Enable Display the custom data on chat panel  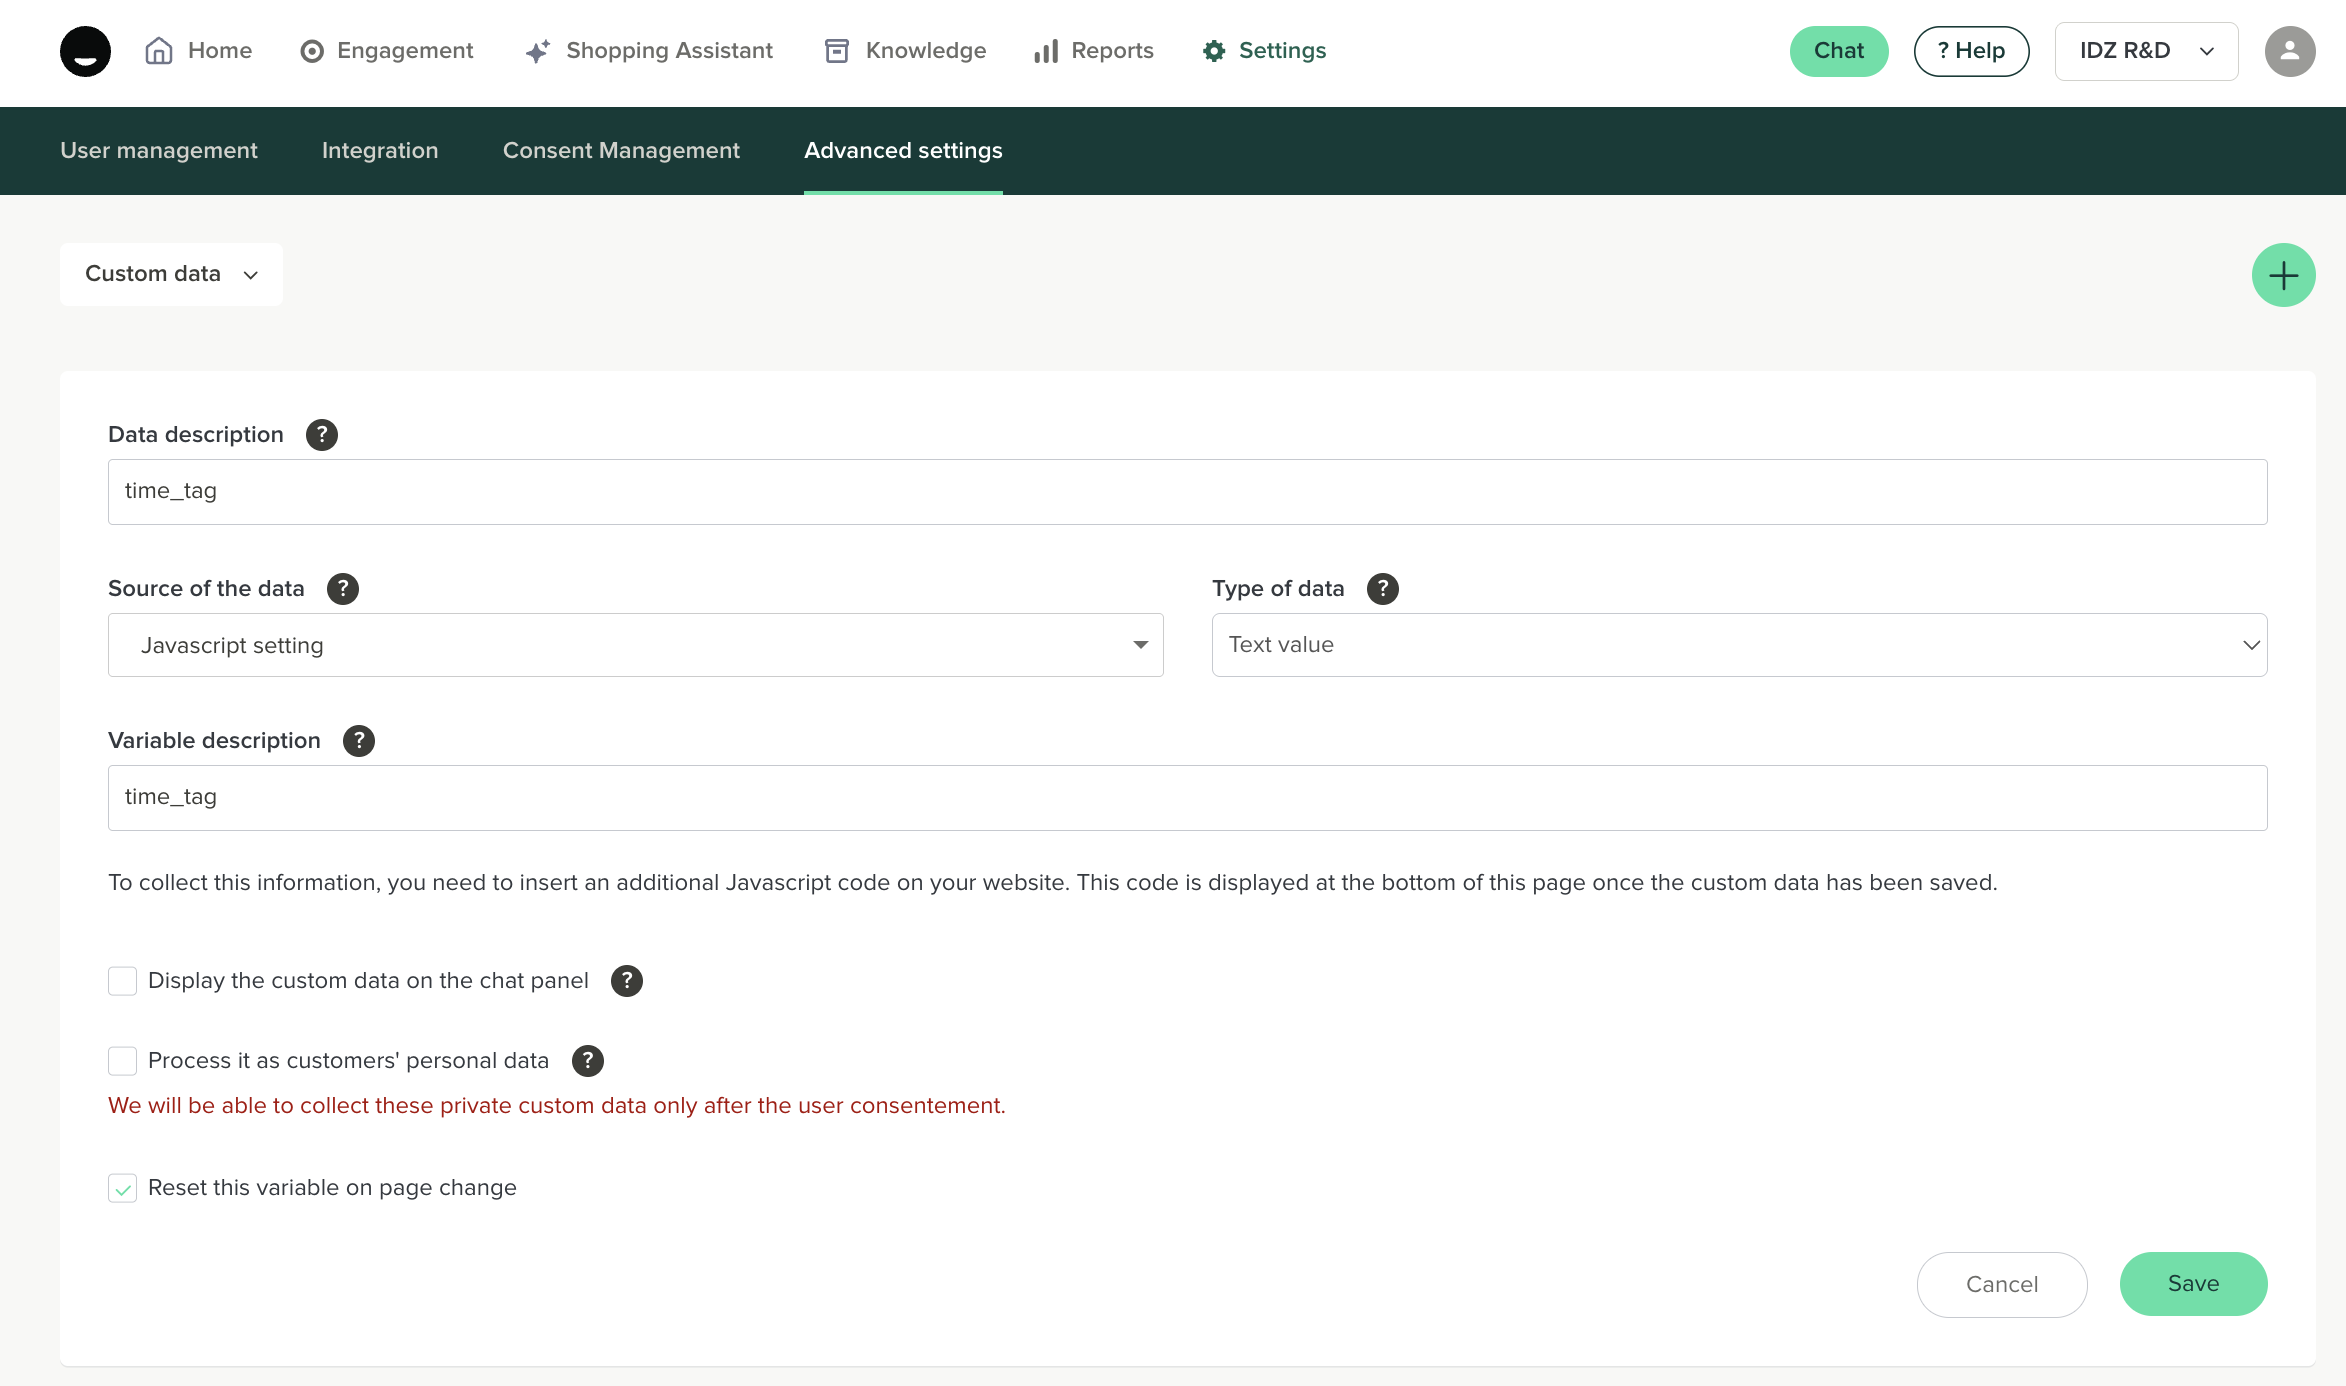(122, 981)
